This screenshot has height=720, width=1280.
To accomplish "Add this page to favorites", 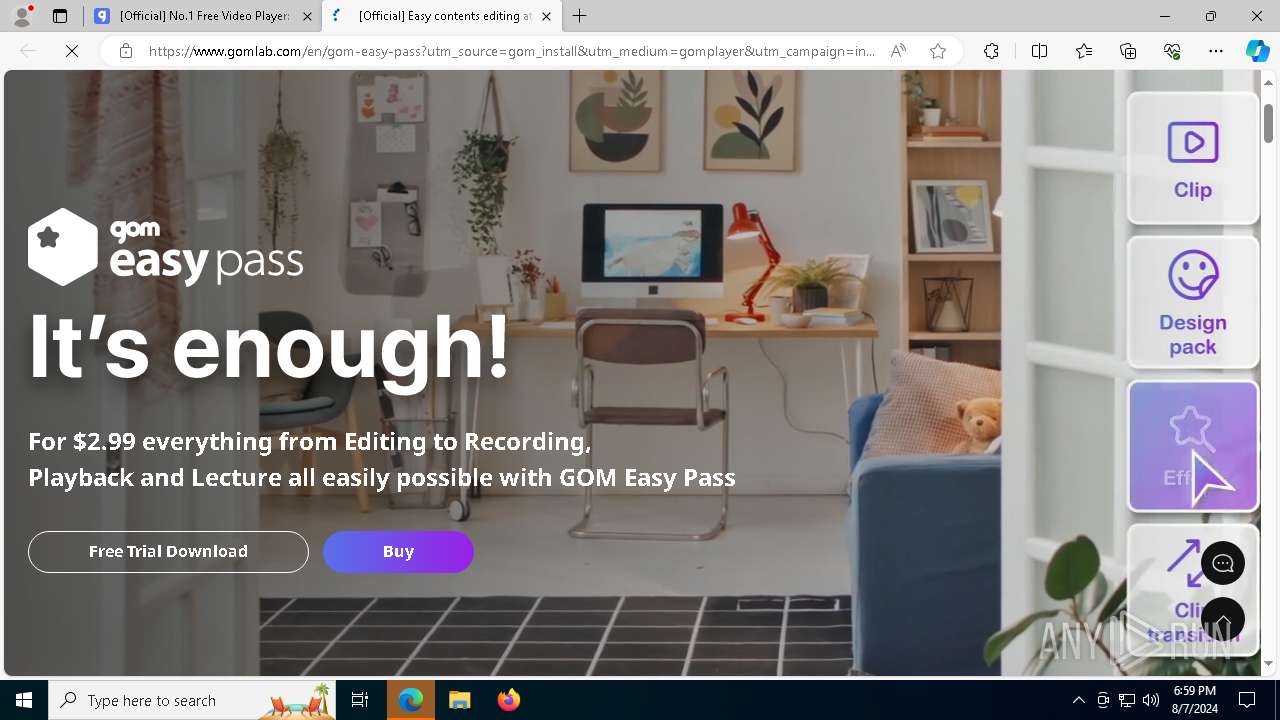I will coord(938,51).
